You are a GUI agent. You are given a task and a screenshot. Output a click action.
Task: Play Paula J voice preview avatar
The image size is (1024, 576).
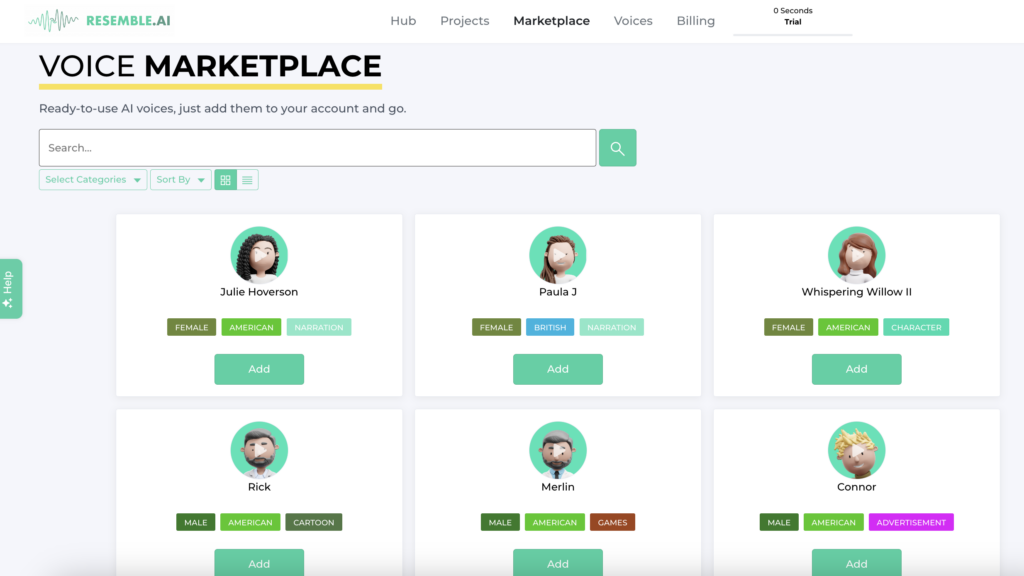(557, 255)
